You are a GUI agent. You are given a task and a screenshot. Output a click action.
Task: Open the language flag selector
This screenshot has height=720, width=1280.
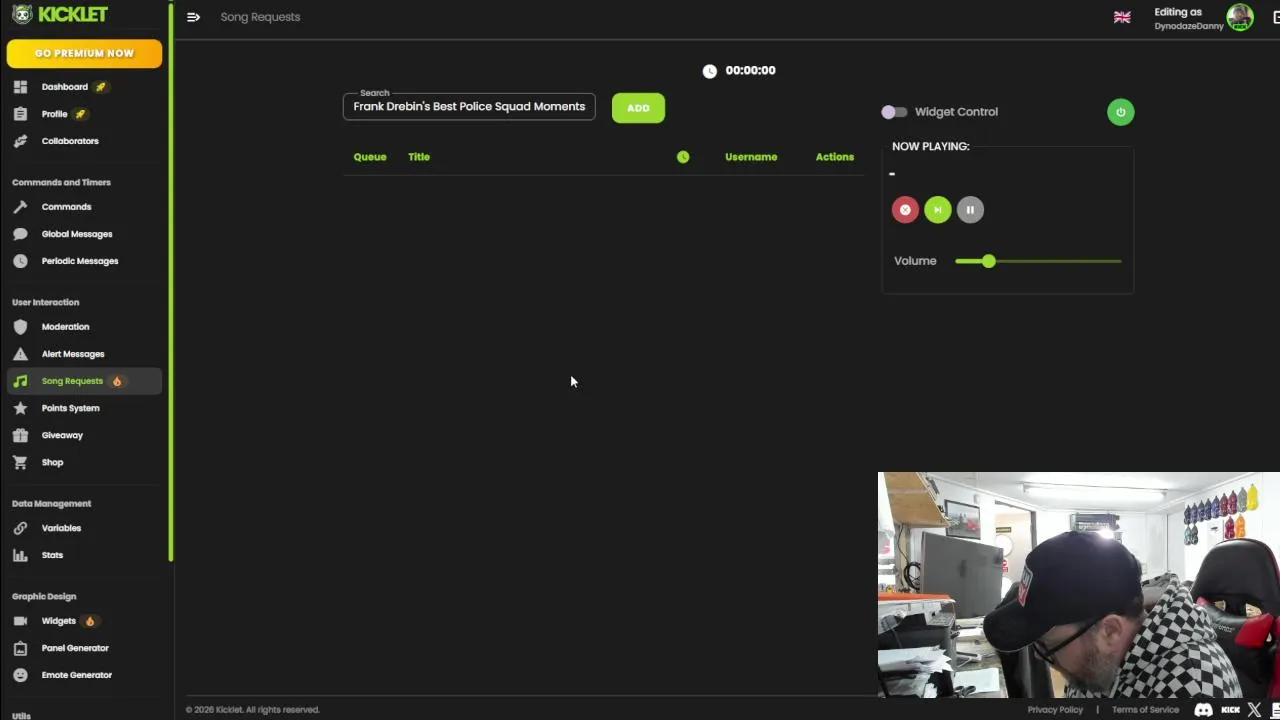tap(1122, 17)
